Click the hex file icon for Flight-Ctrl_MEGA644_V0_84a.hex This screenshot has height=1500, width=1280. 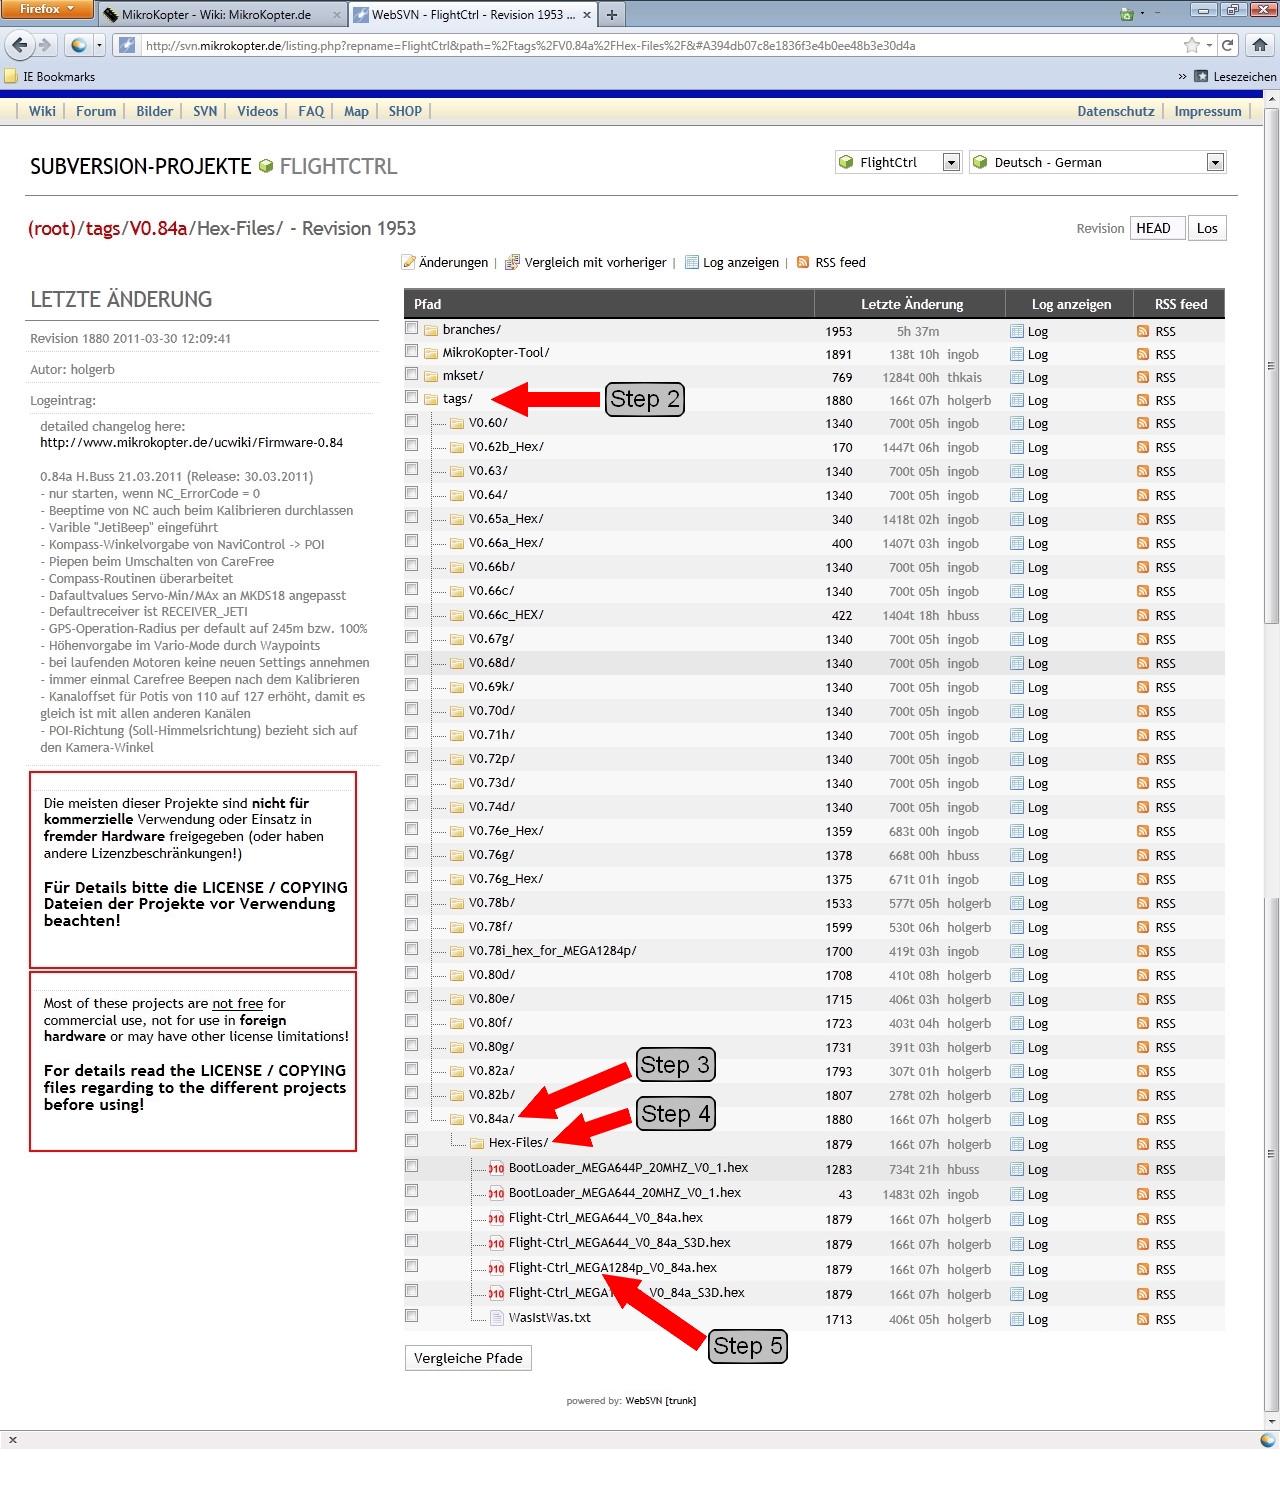tap(496, 1218)
